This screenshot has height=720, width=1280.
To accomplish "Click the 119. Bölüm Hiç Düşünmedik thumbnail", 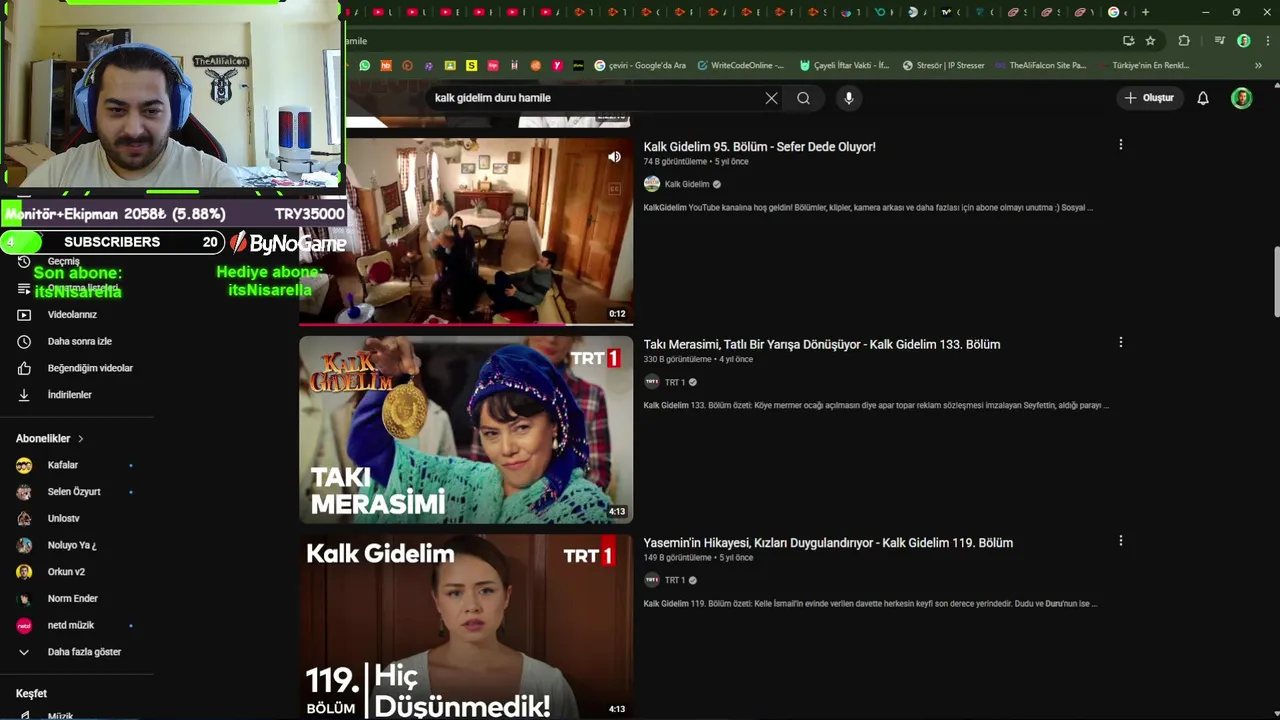I will click(x=466, y=627).
